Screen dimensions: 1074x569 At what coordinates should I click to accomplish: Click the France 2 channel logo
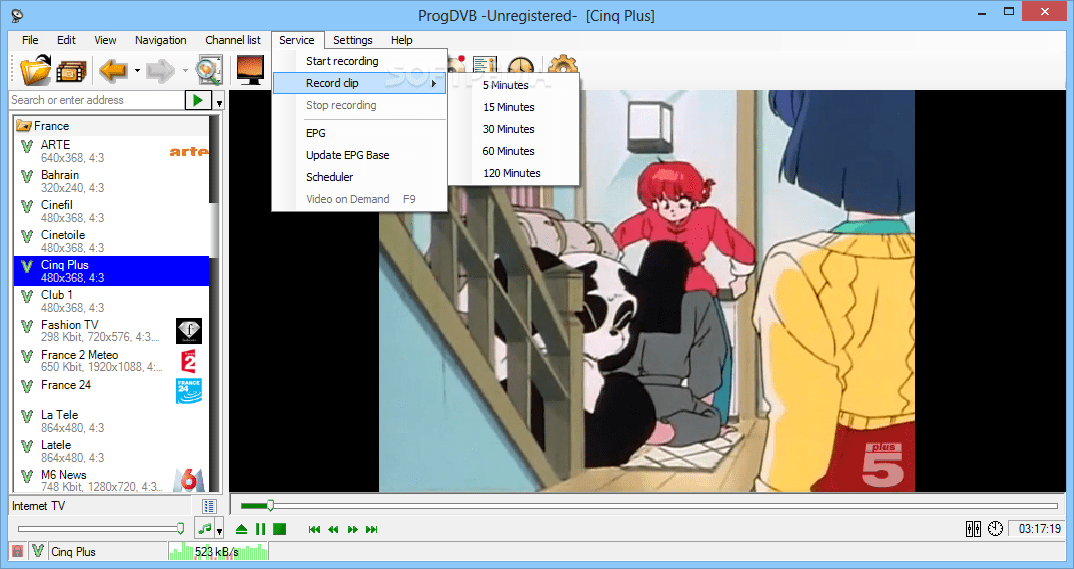188,361
